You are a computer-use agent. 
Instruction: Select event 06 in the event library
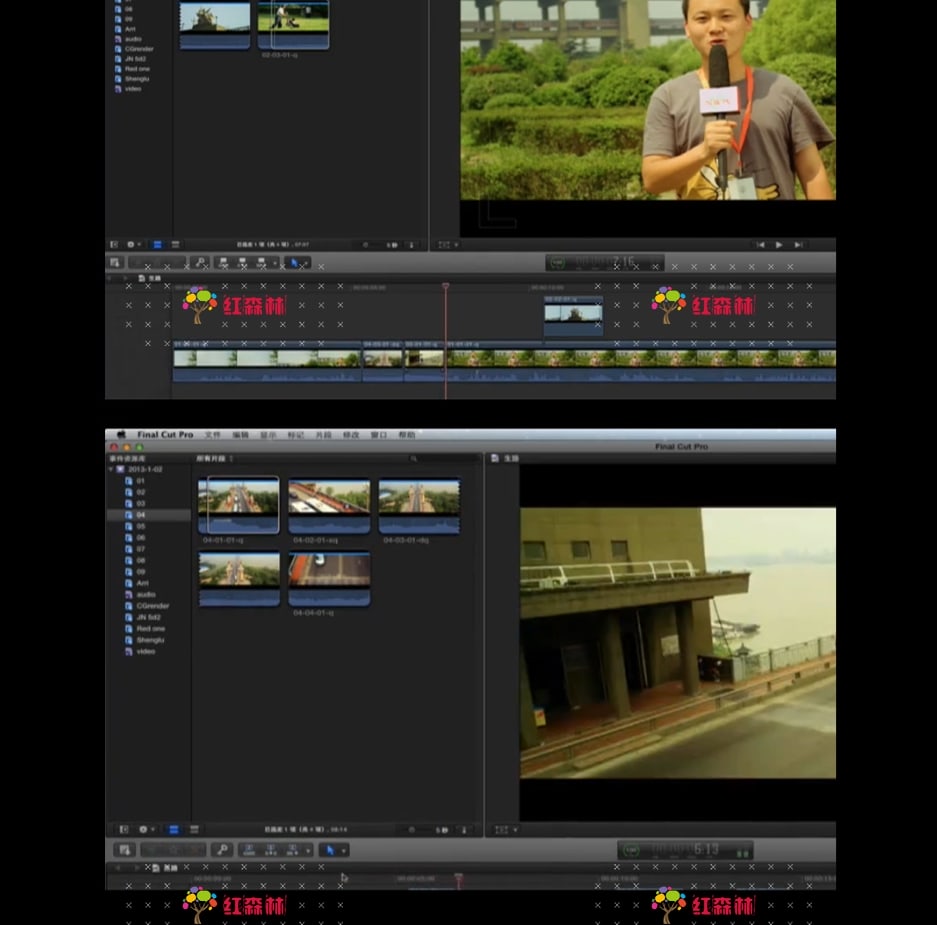point(140,537)
